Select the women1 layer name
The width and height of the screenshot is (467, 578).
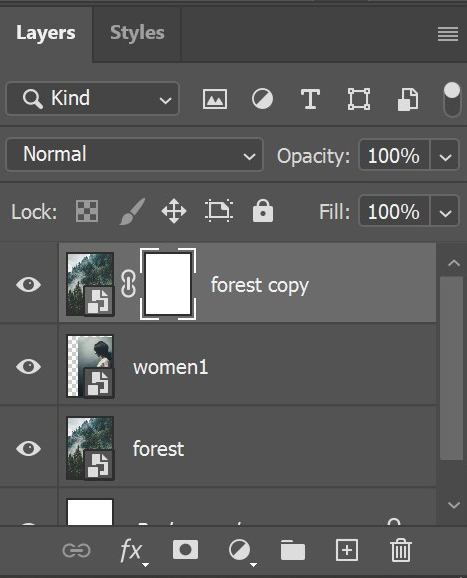[x=171, y=368]
